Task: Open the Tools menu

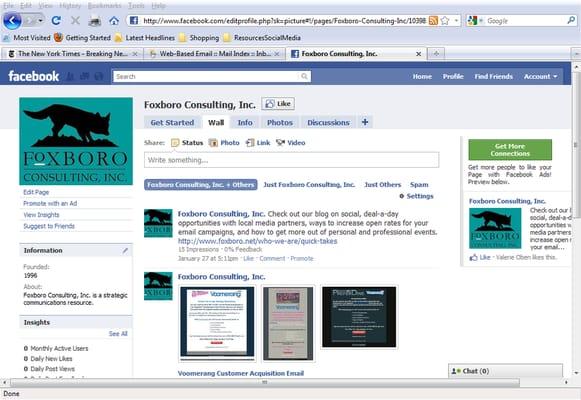Action: [136, 6]
